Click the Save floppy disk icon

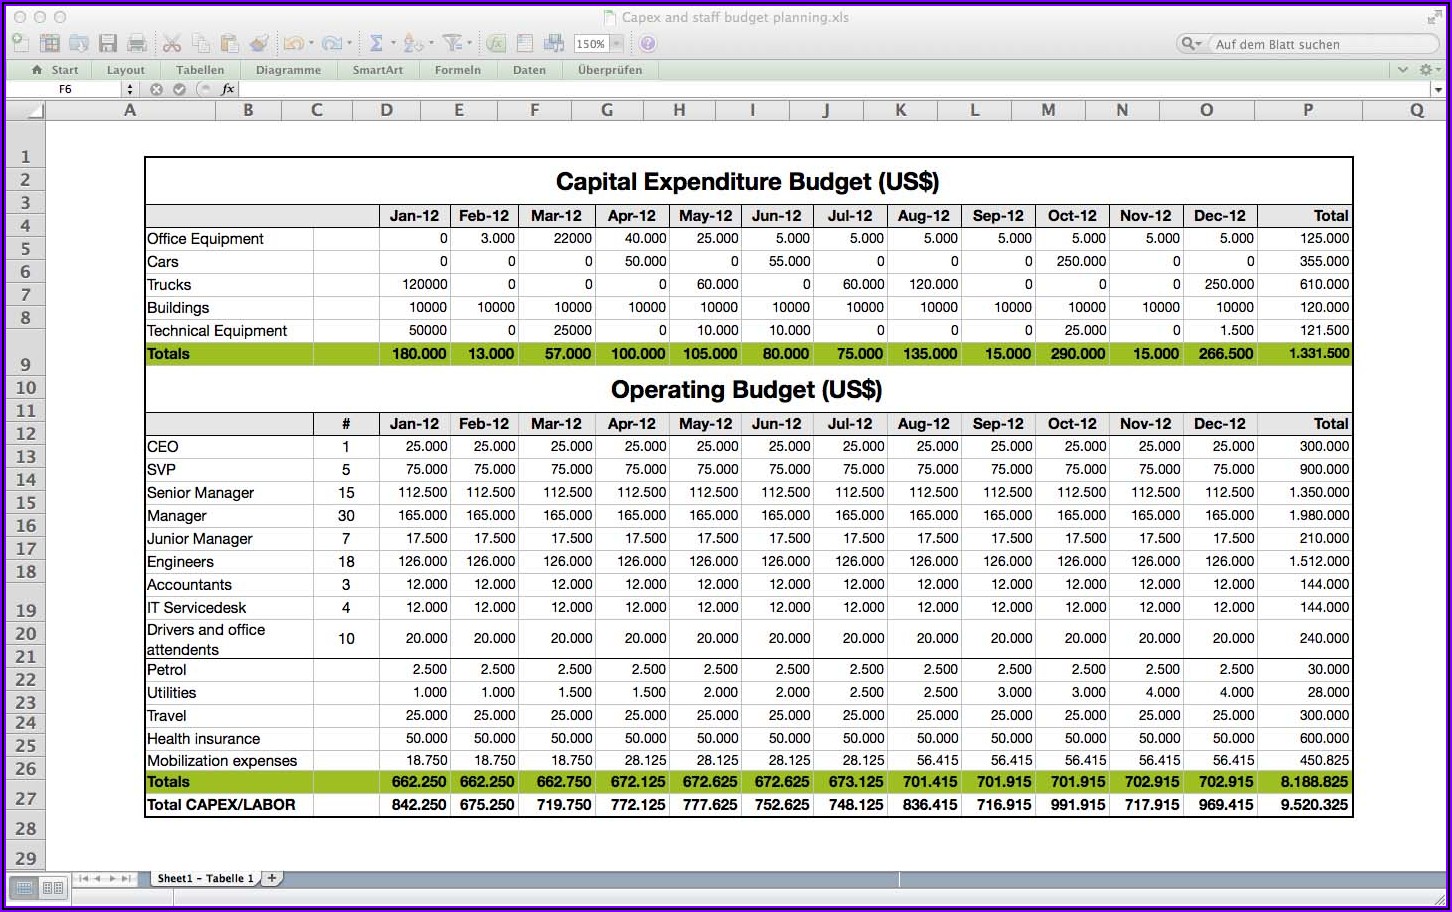(108, 43)
